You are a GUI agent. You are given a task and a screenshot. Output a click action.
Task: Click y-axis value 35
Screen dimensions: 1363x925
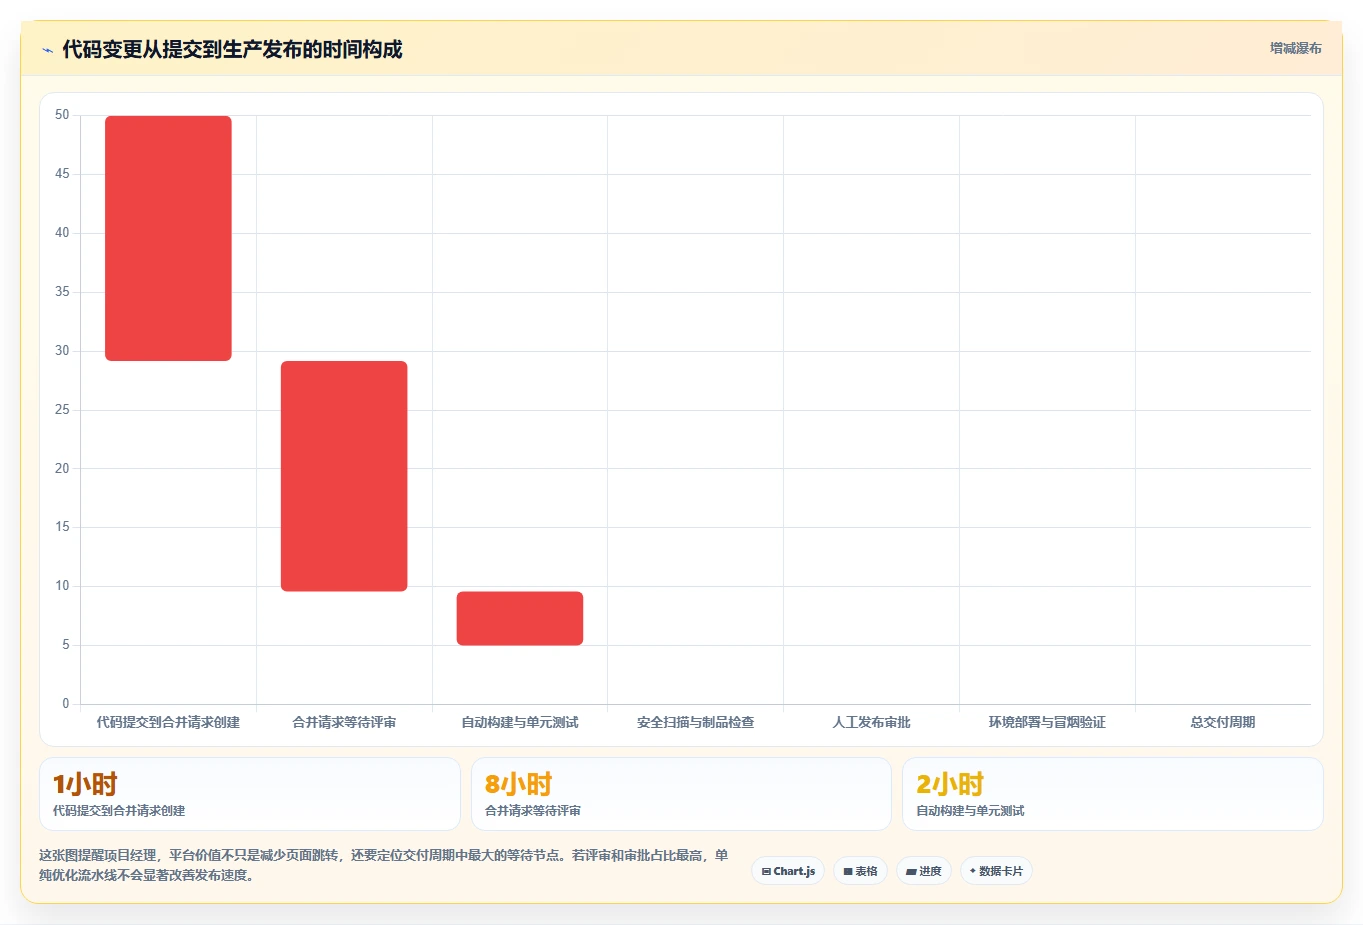click(x=62, y=292)
